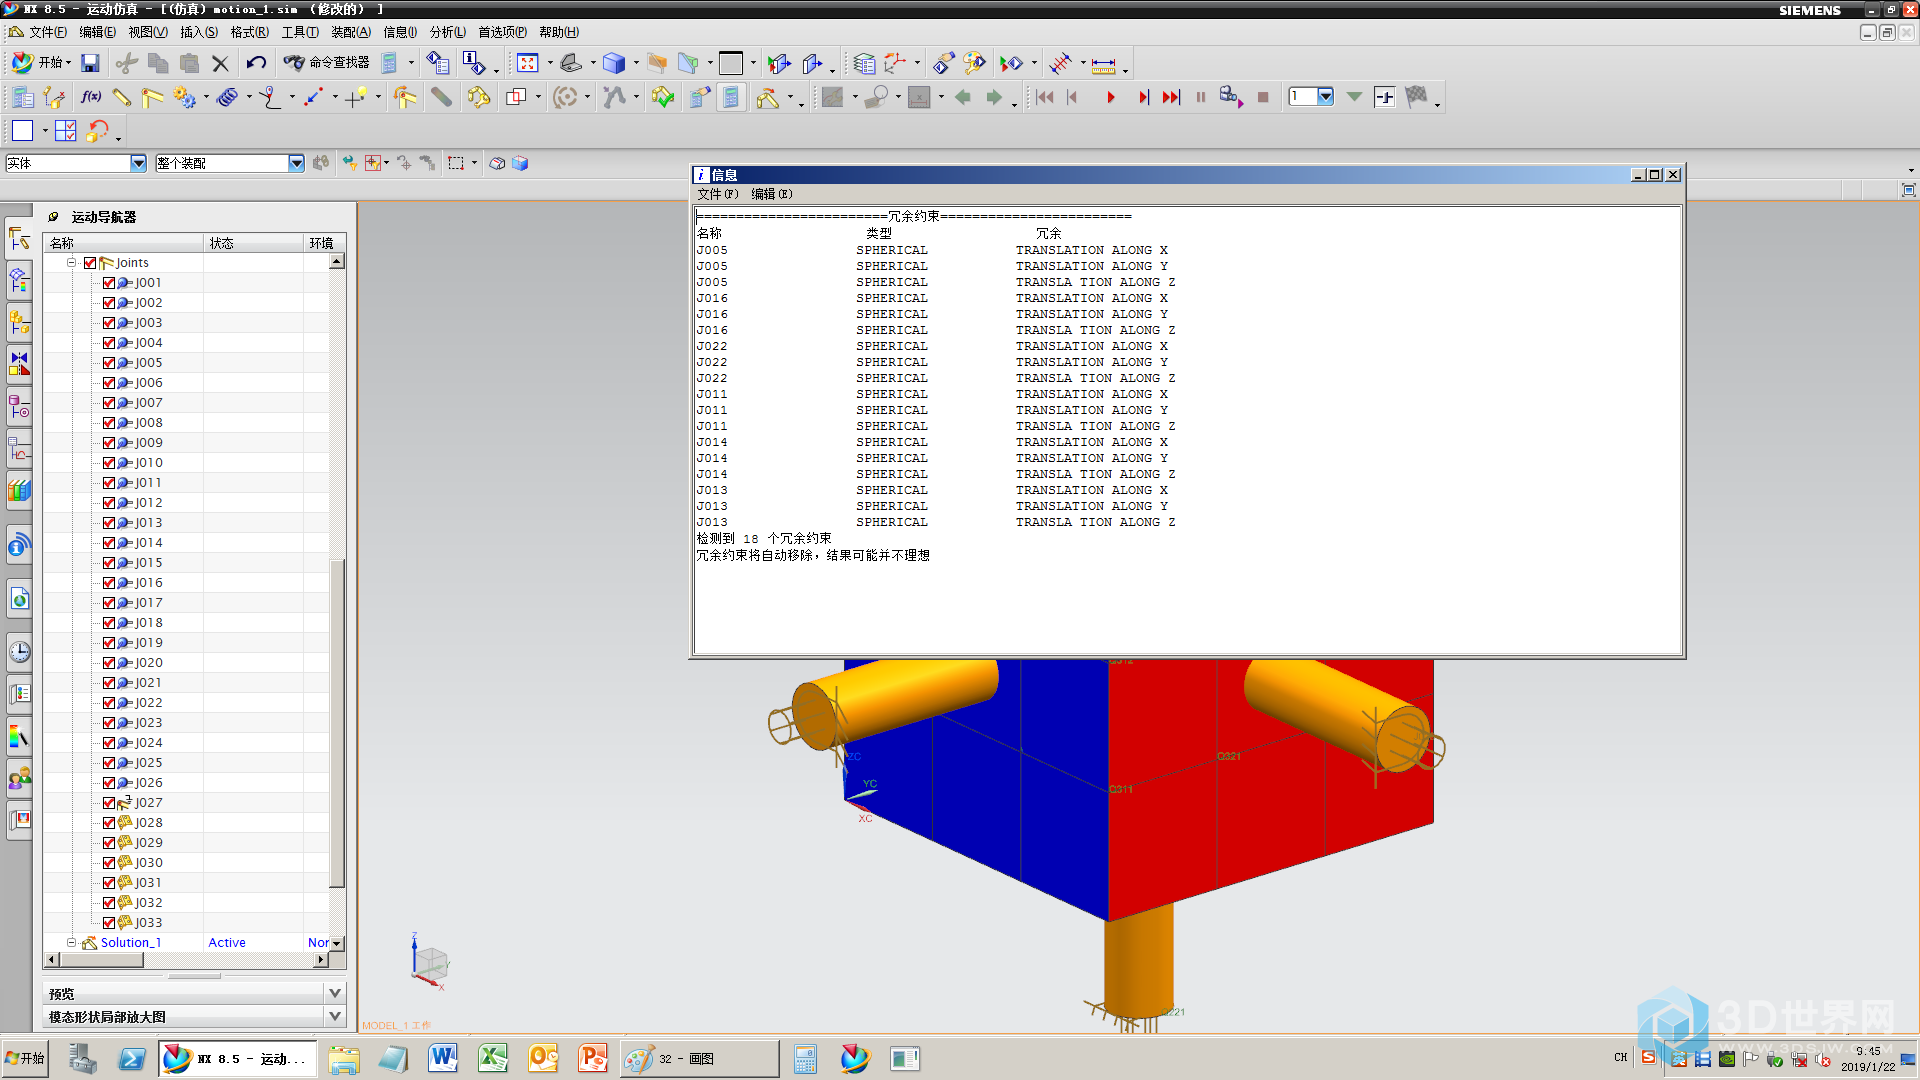
Task: Open dropdown arrow next to gear coupler icon
Action: pyautogui.click(x=206, y=98)
